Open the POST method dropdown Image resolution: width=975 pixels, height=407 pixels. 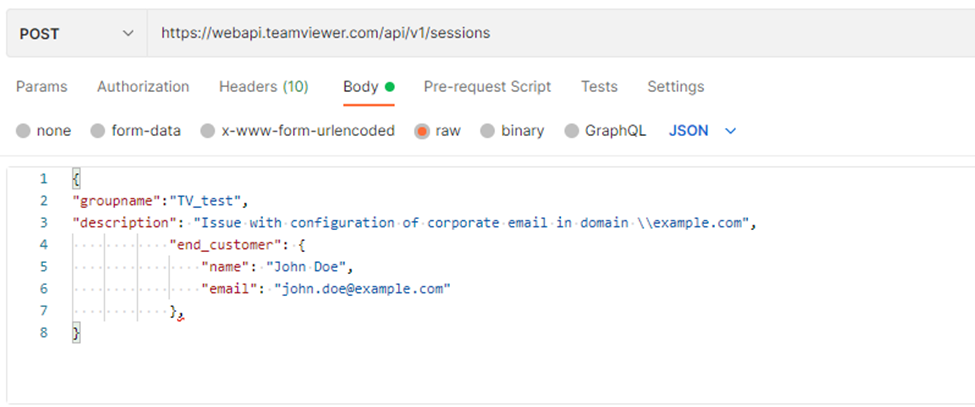[75, 34]
